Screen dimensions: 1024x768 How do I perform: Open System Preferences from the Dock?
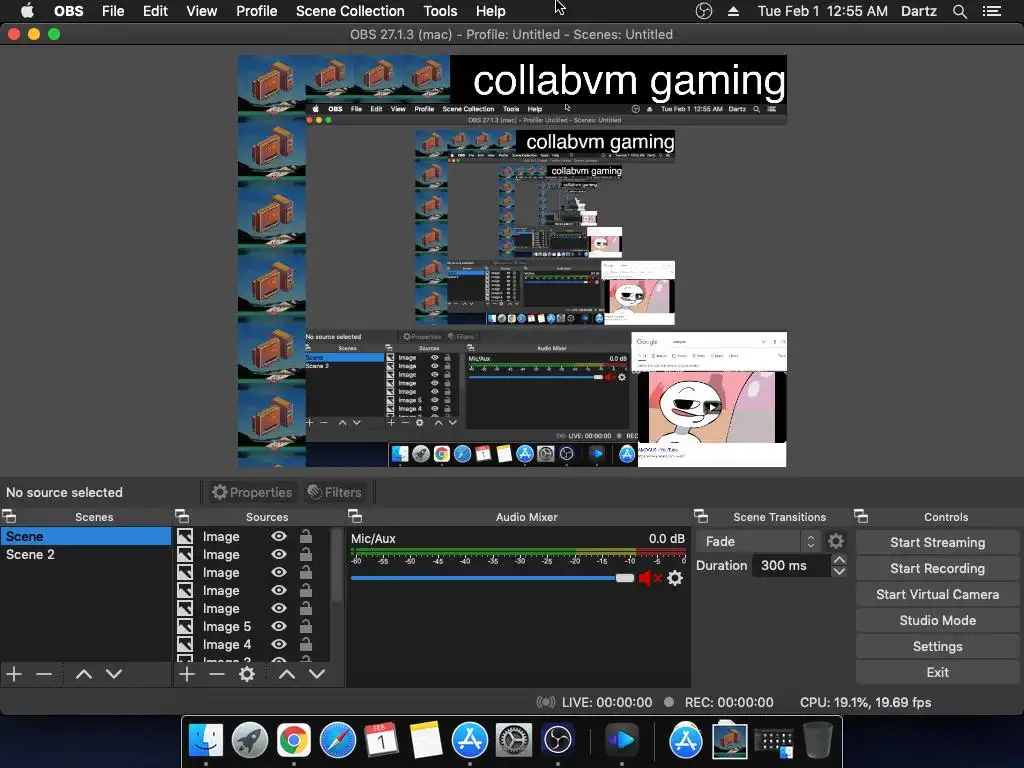click(x=514, y=740)
